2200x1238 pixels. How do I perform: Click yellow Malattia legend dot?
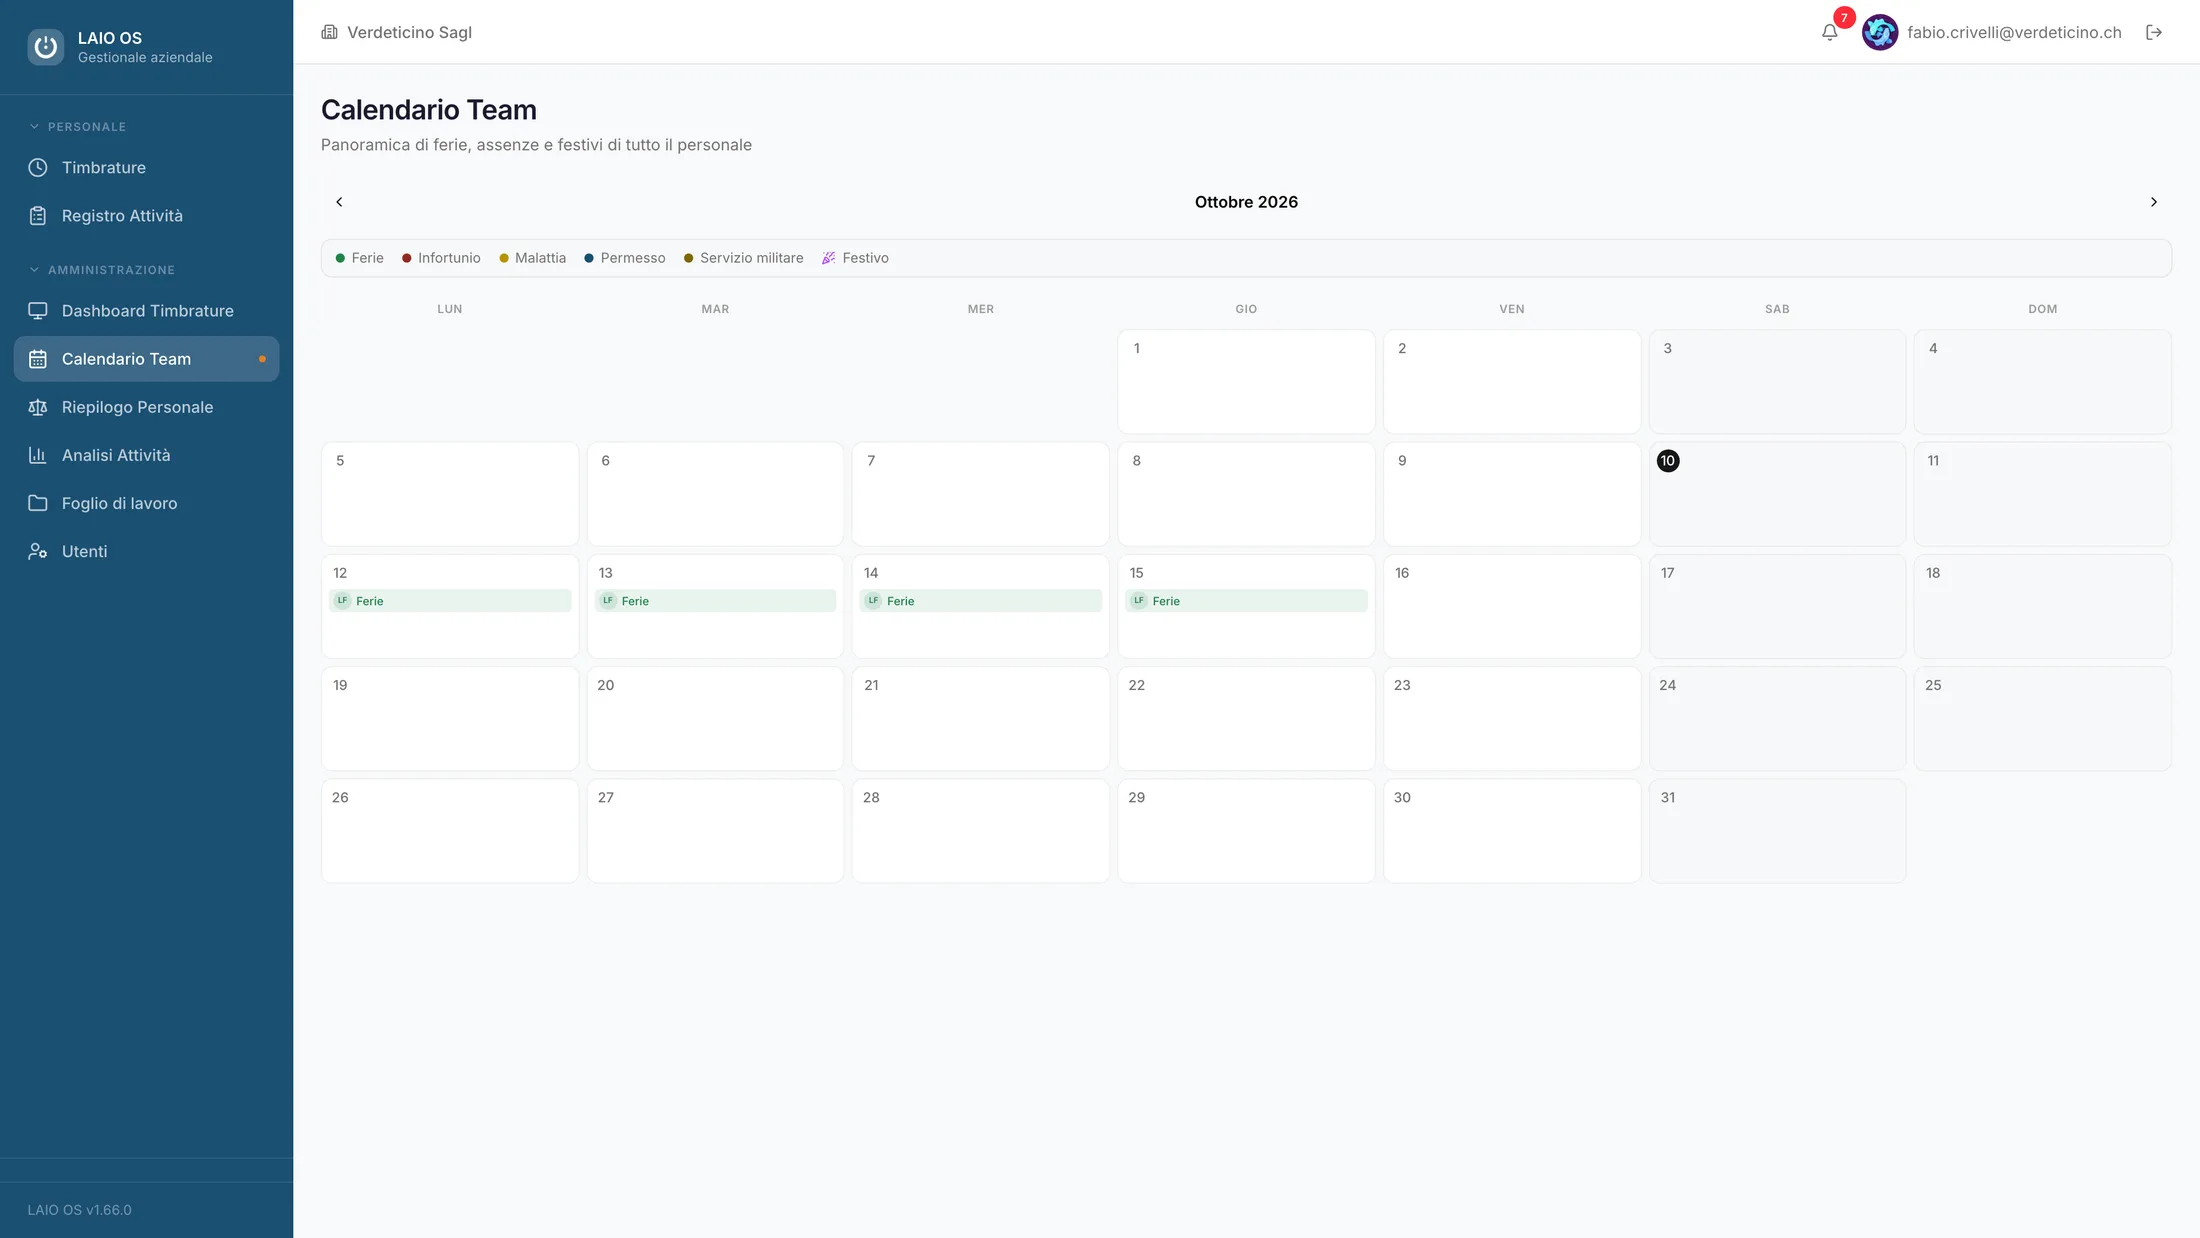pos(504,258)
